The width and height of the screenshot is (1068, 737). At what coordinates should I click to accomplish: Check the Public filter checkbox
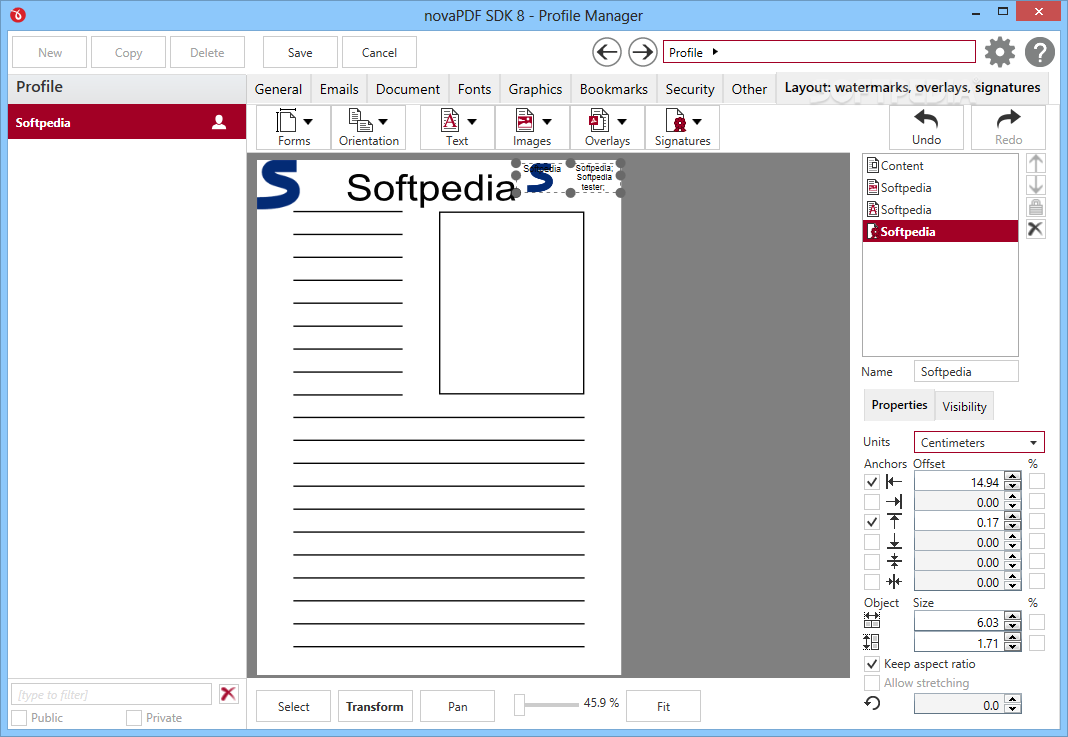19,718
